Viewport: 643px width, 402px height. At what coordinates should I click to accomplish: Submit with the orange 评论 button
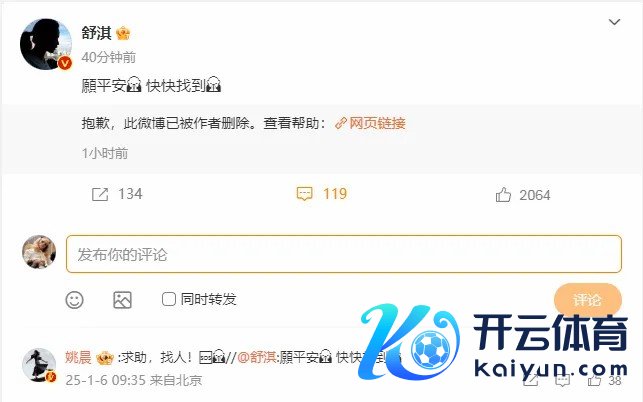588,300
